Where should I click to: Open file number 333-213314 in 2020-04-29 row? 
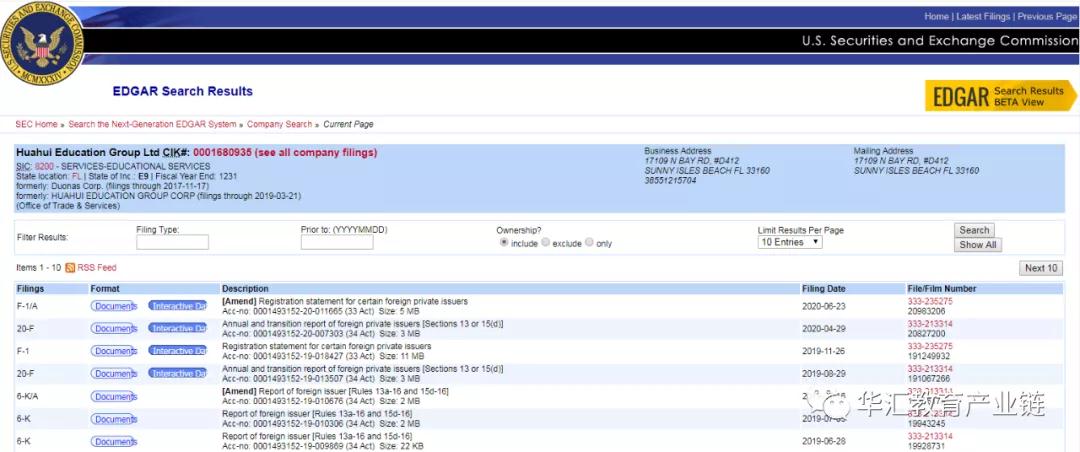[930, 324]
